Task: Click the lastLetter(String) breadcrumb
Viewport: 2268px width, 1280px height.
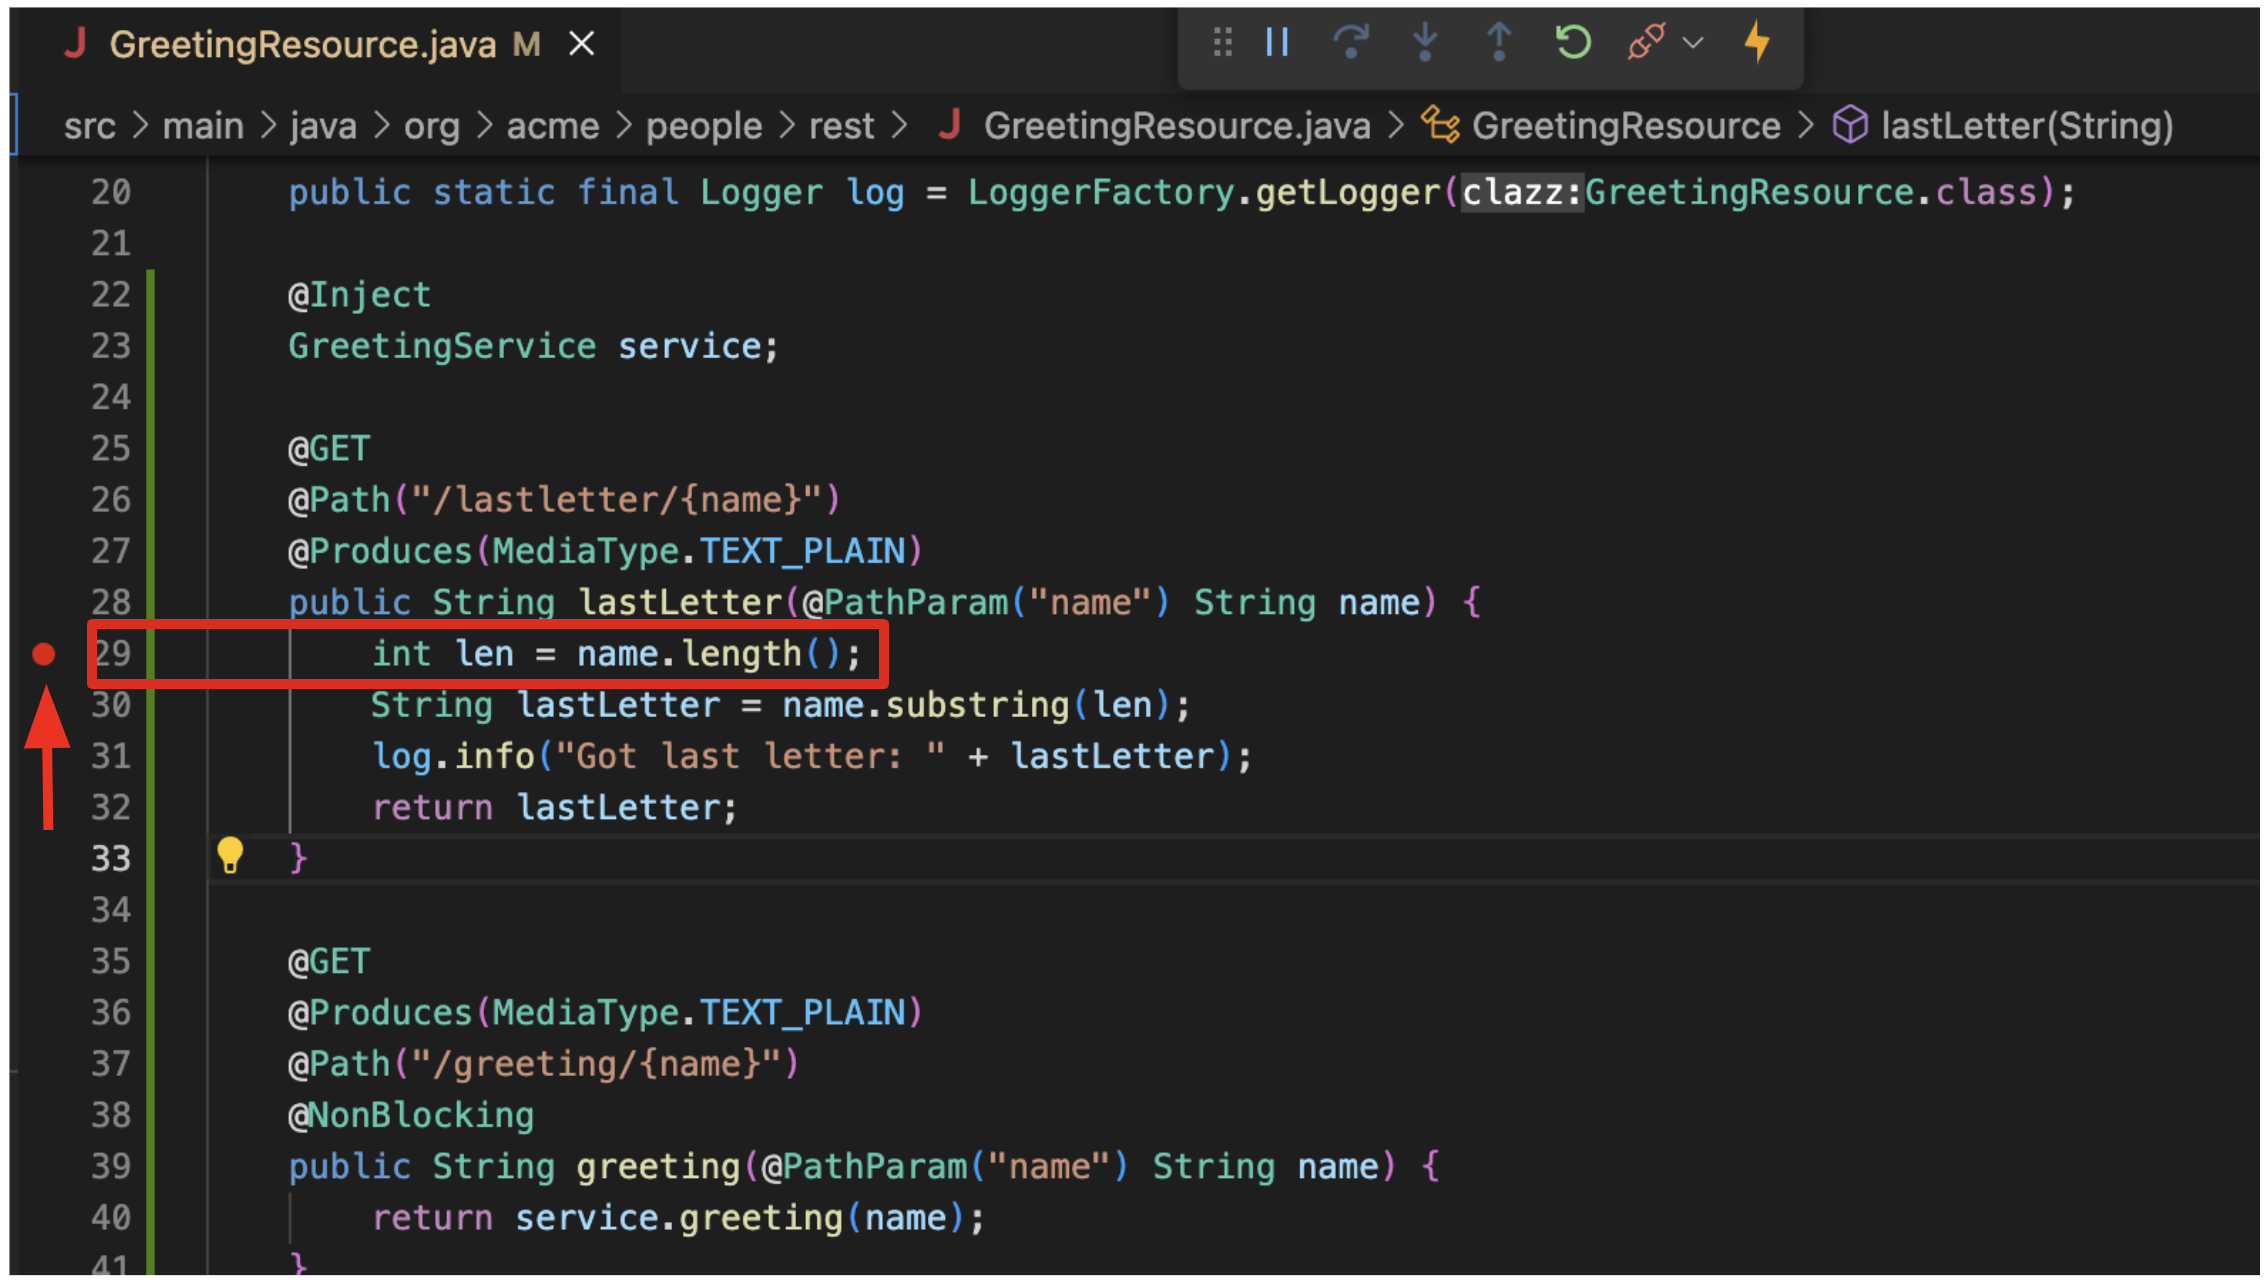Action: pyautogui.click(x=2026, y=126)
